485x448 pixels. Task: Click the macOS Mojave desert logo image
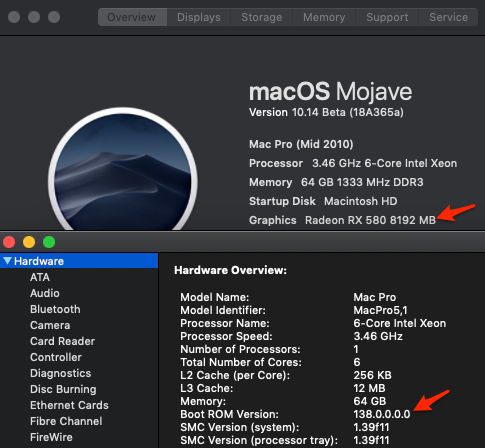click(x=123, y=169)
